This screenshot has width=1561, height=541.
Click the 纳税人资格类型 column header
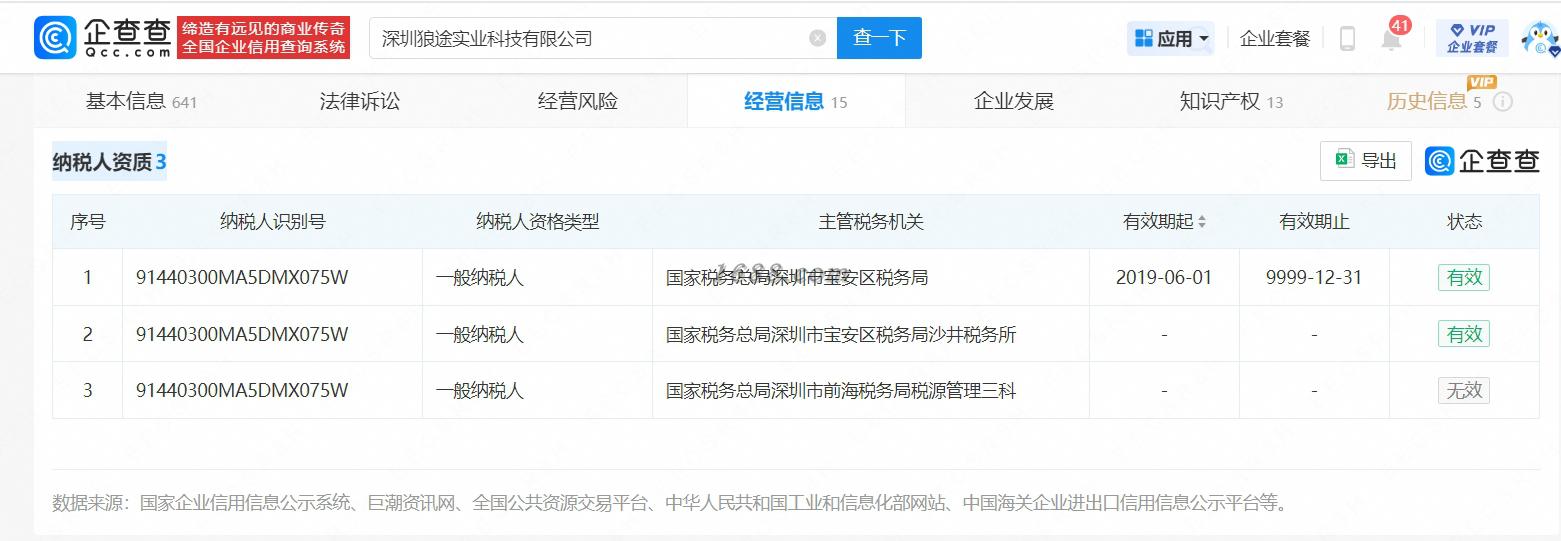tap(537, 222)
